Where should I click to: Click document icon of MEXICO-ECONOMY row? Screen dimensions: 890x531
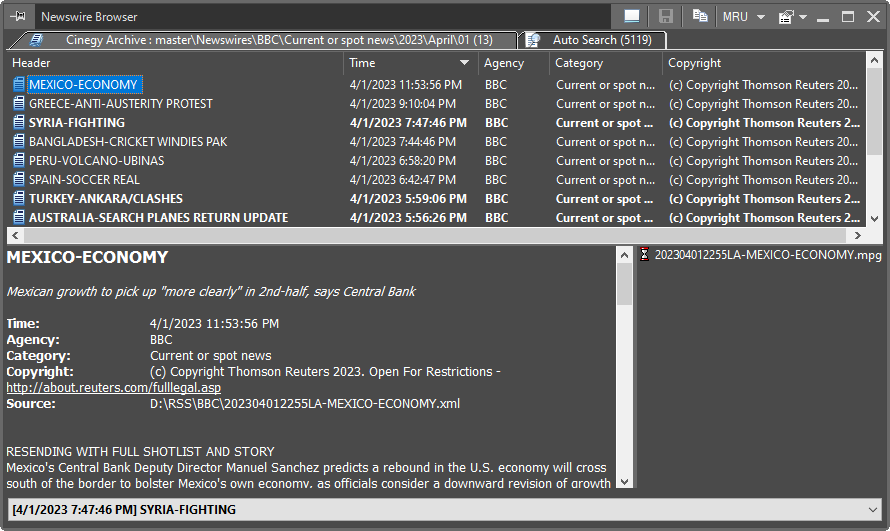(x=19, y=85)
